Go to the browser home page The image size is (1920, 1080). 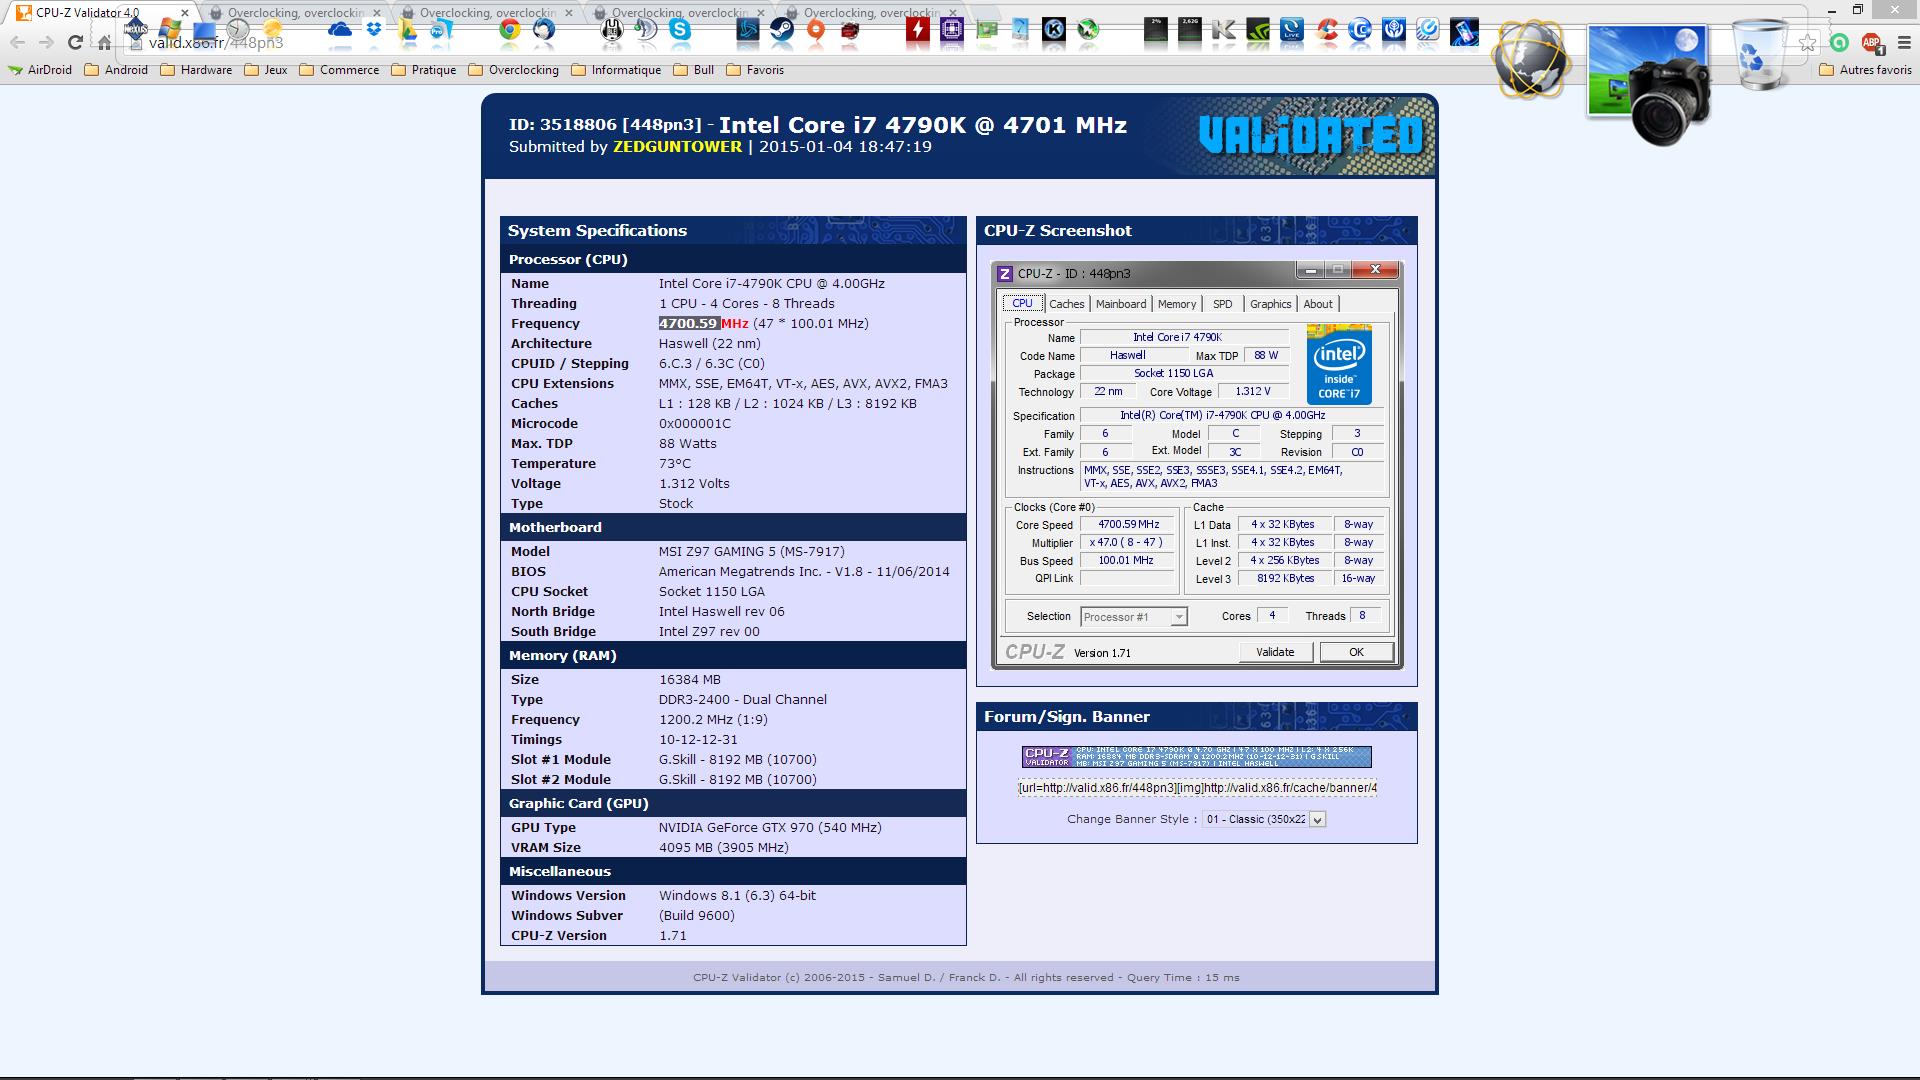104,42
